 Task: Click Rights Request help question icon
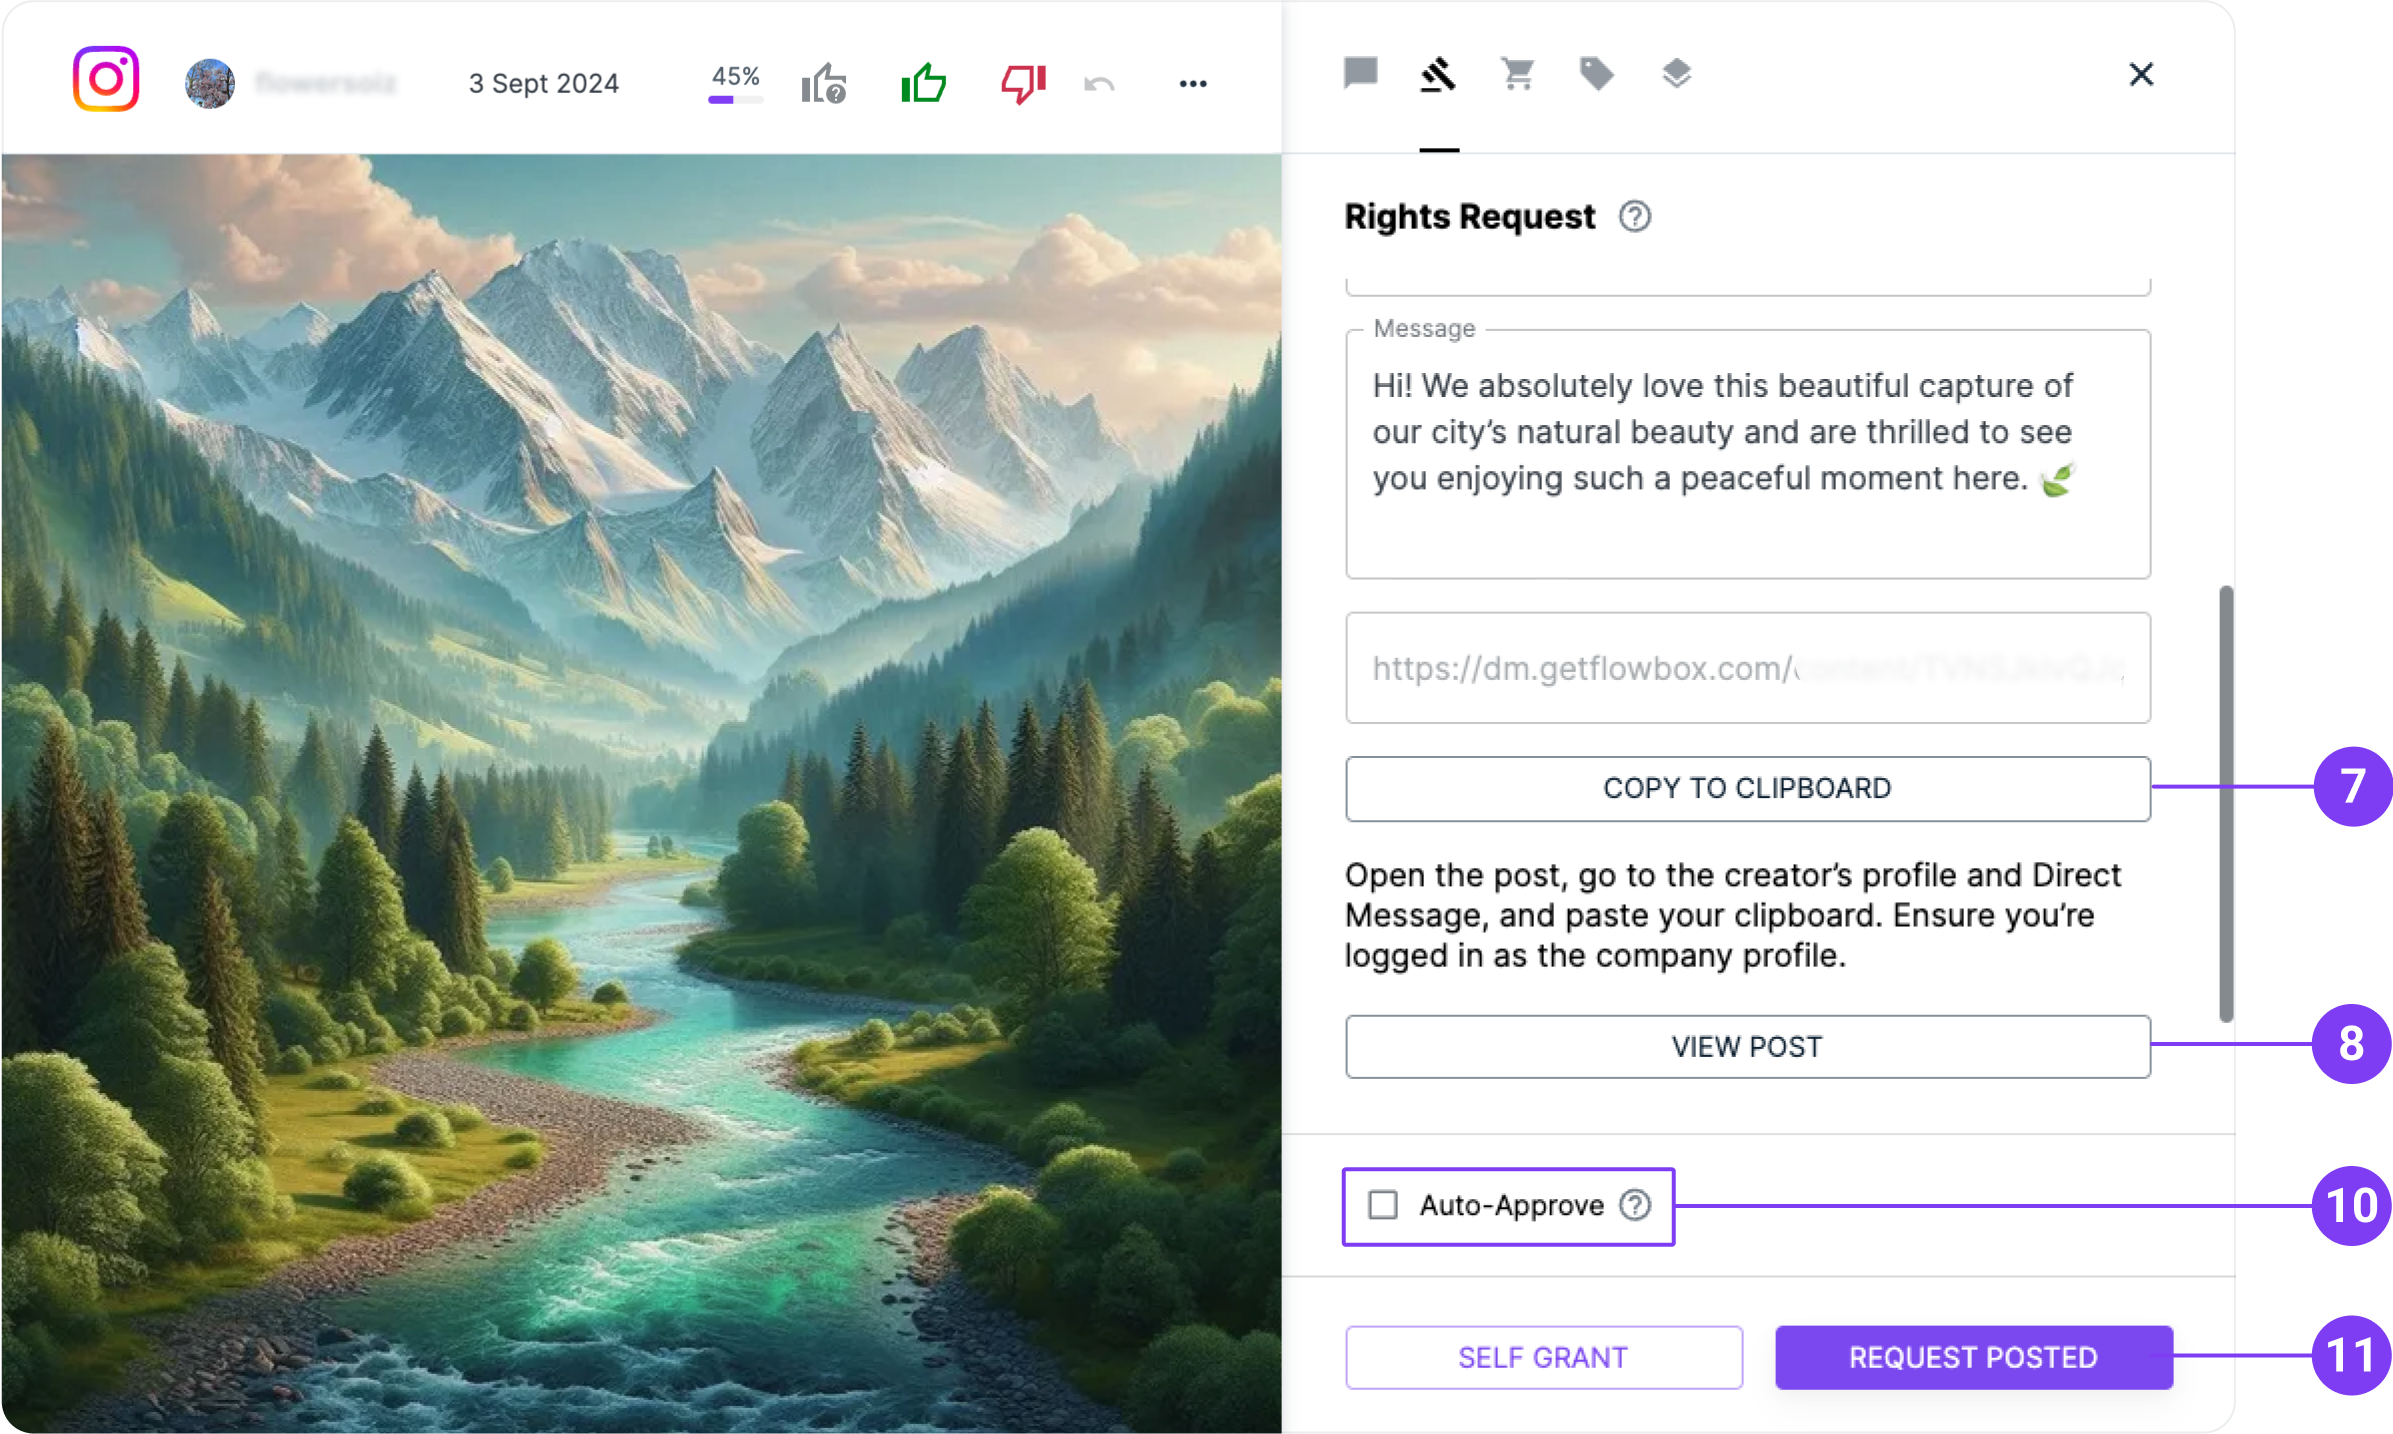1635,216
